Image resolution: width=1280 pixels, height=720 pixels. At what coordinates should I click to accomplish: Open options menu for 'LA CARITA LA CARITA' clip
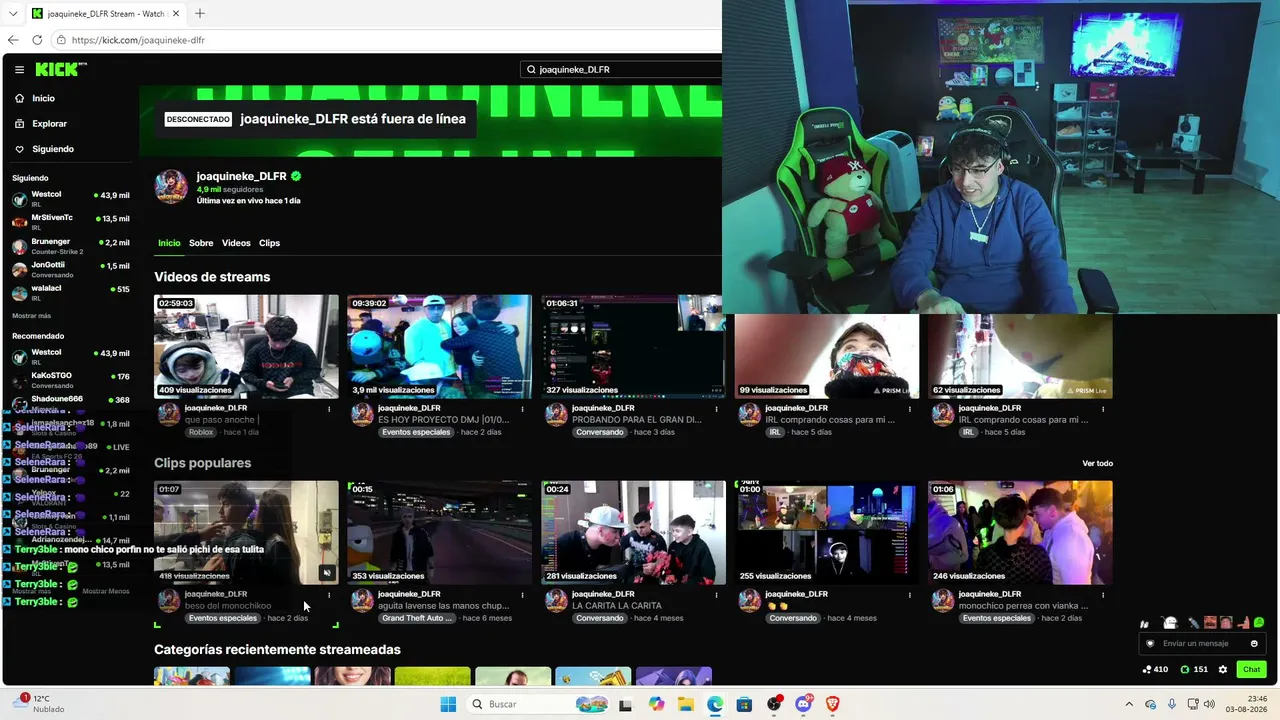(716, 595)
